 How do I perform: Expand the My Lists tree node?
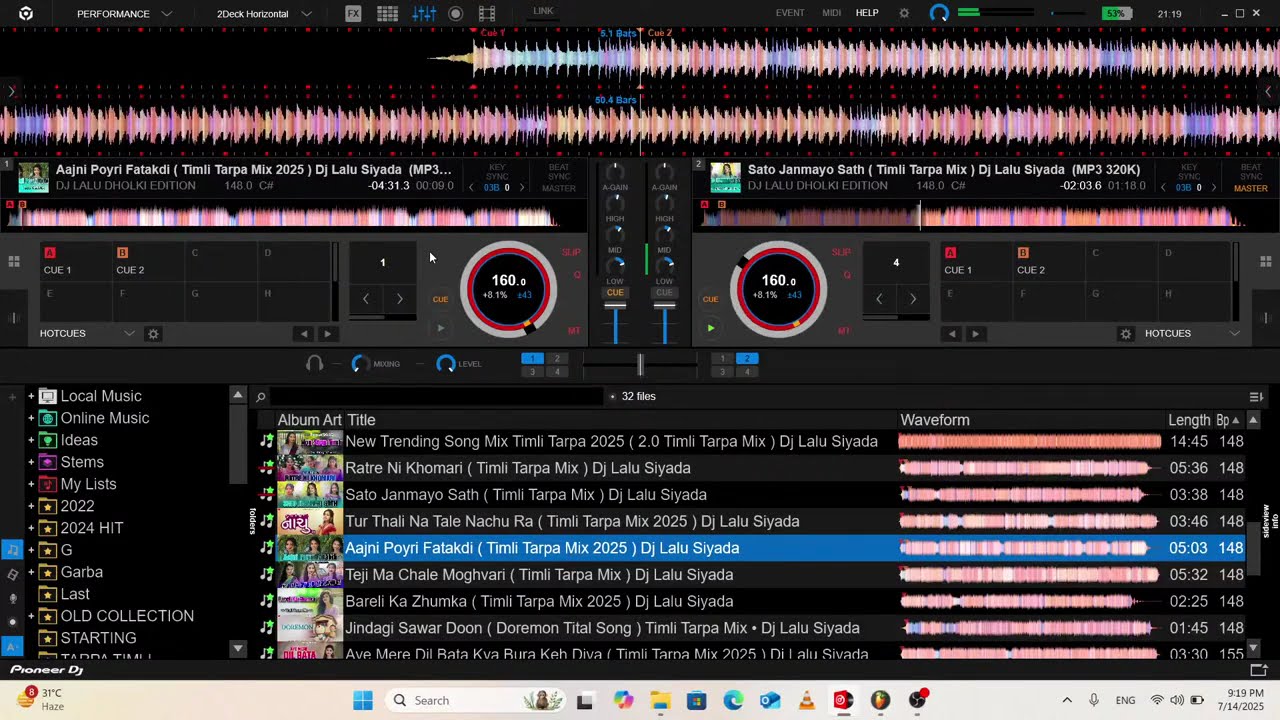tap(31, 485)
